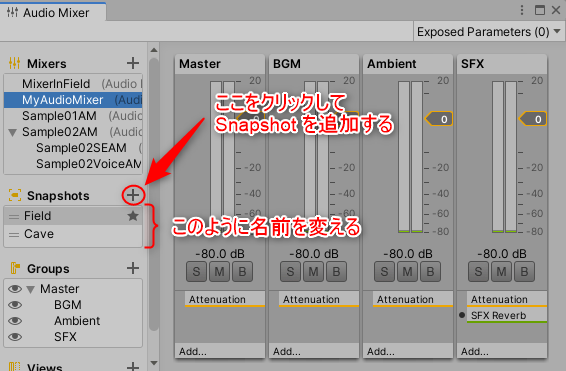This screenshot has width=566, height=371.
Task: Select the Cave snapshot
Action: click(x=73, y=234)
